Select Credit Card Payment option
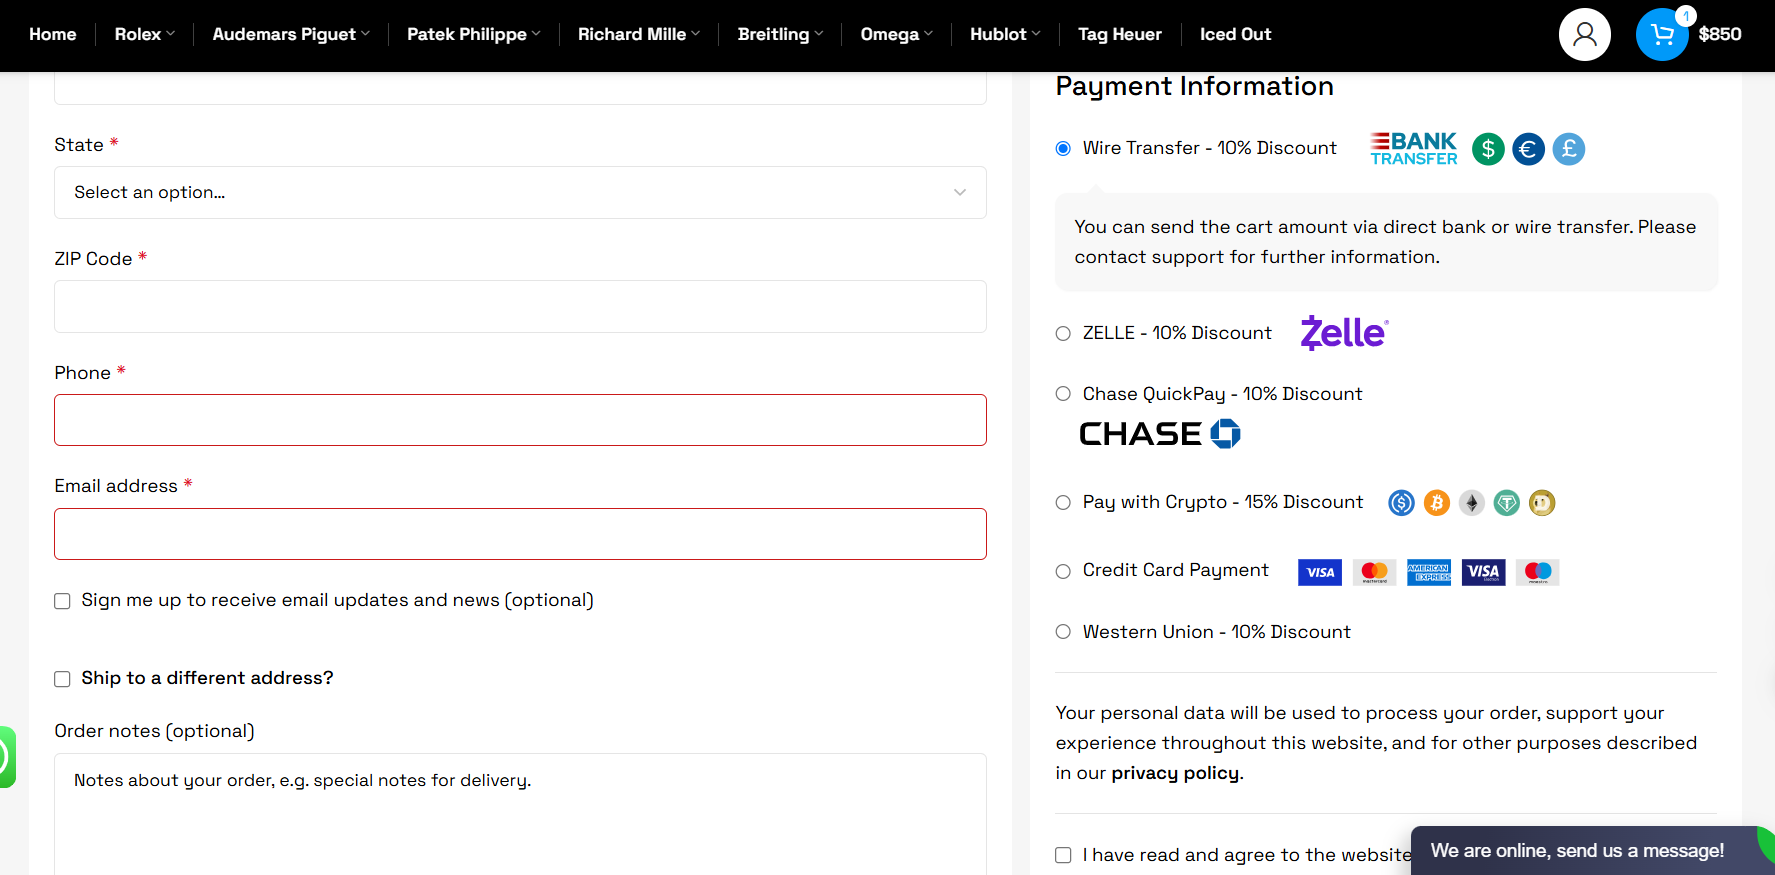 [1063, 572]
